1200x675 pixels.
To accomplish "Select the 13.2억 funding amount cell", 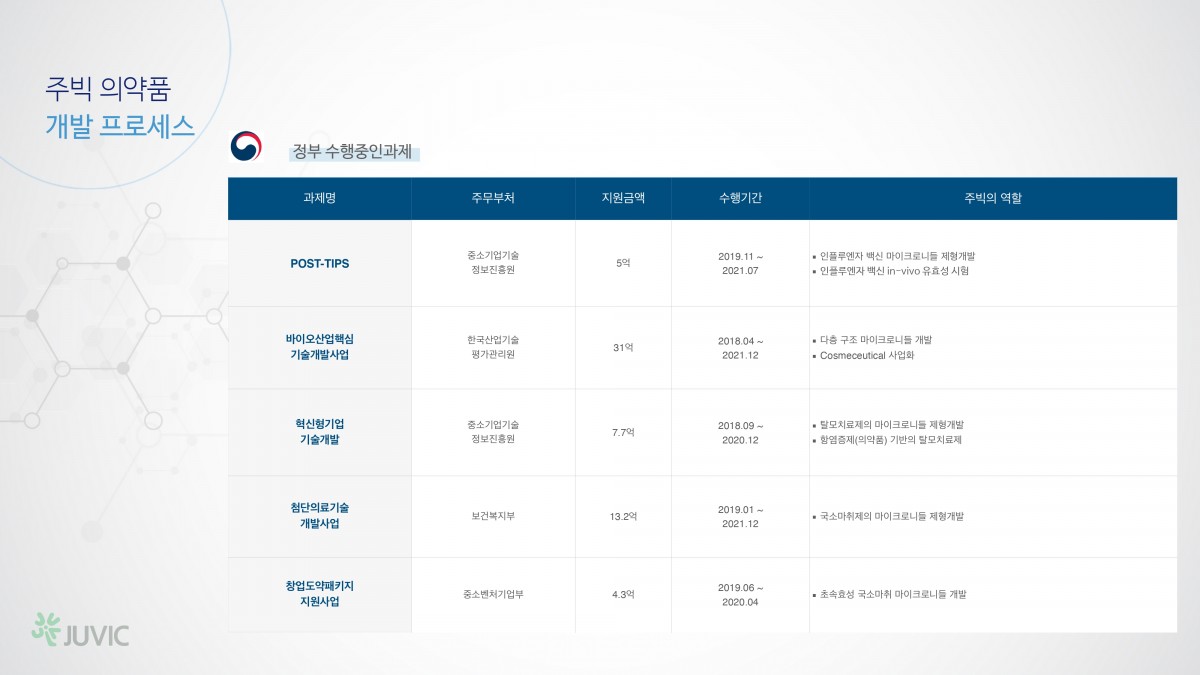I will pyautogui.click(x=623, y=516).
